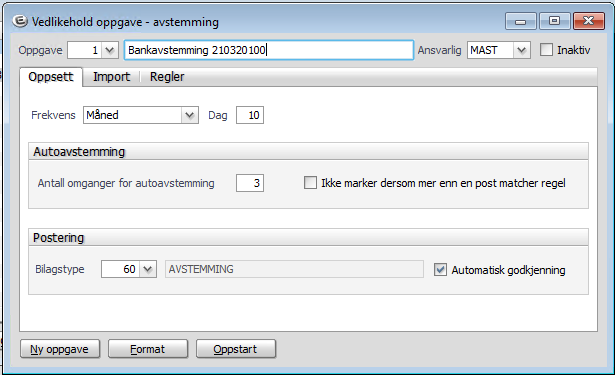Click the Bilagstype label
This screenshot has width=615, height=375.
pyautogui.click(x=60, y=269)
